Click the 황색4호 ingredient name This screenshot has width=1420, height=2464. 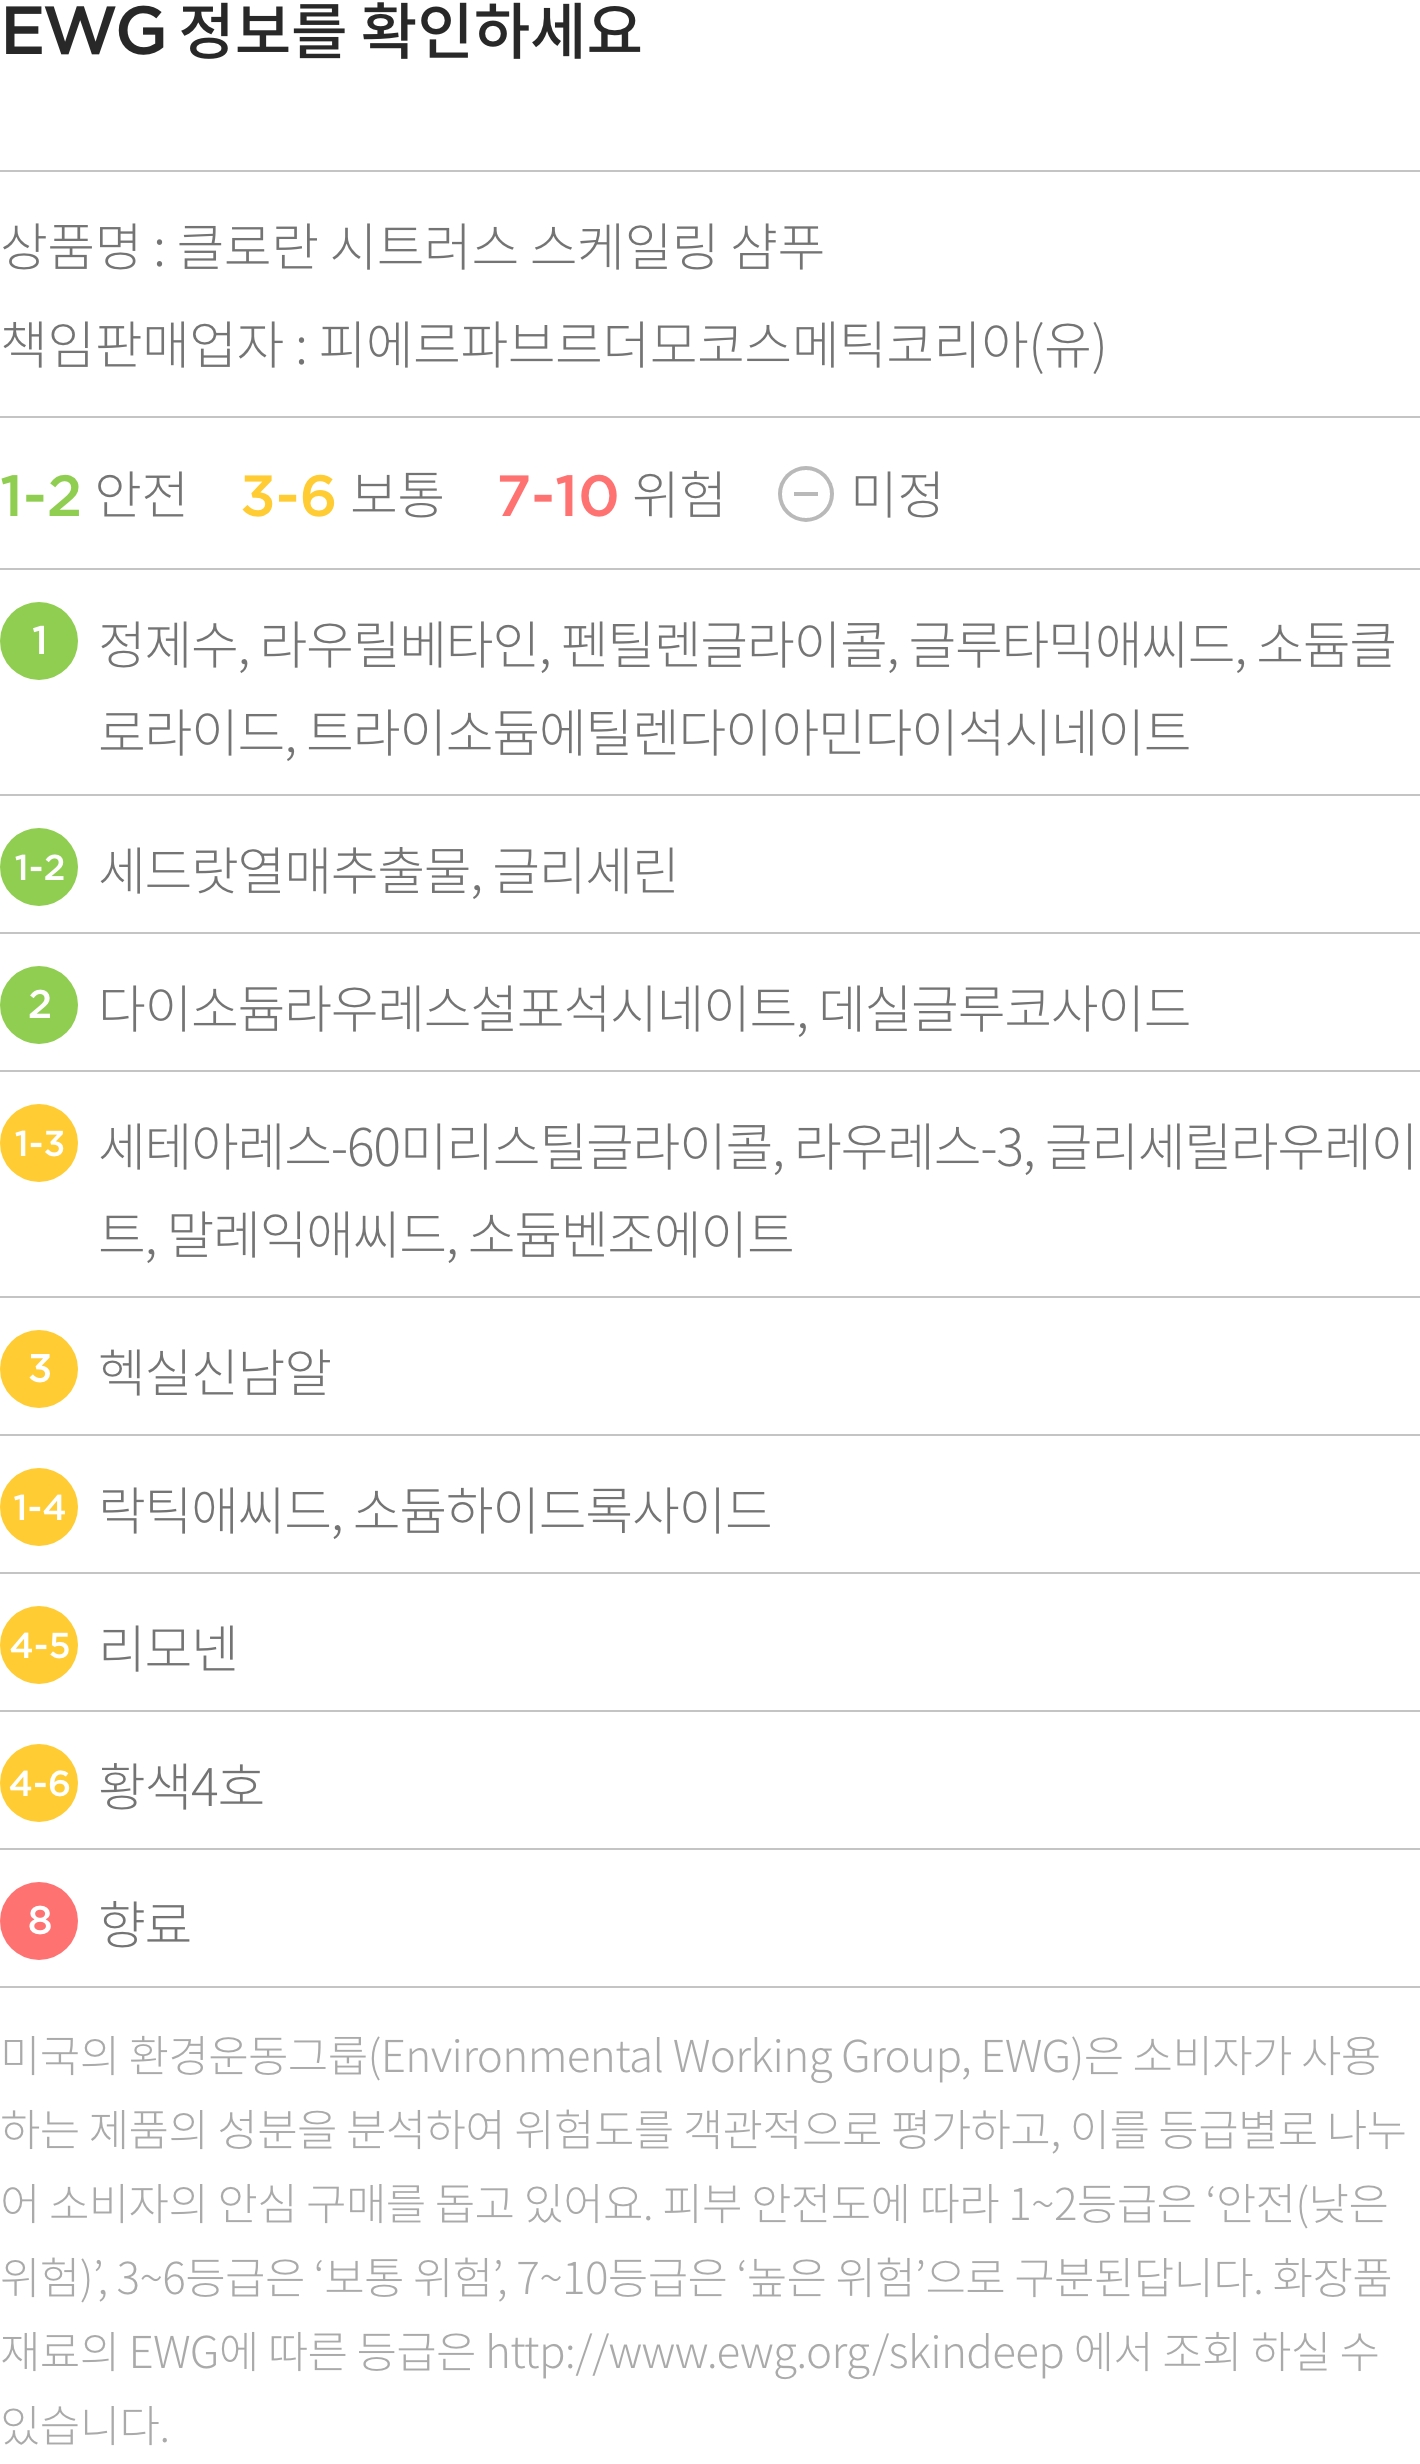[x=181, y=1785]
